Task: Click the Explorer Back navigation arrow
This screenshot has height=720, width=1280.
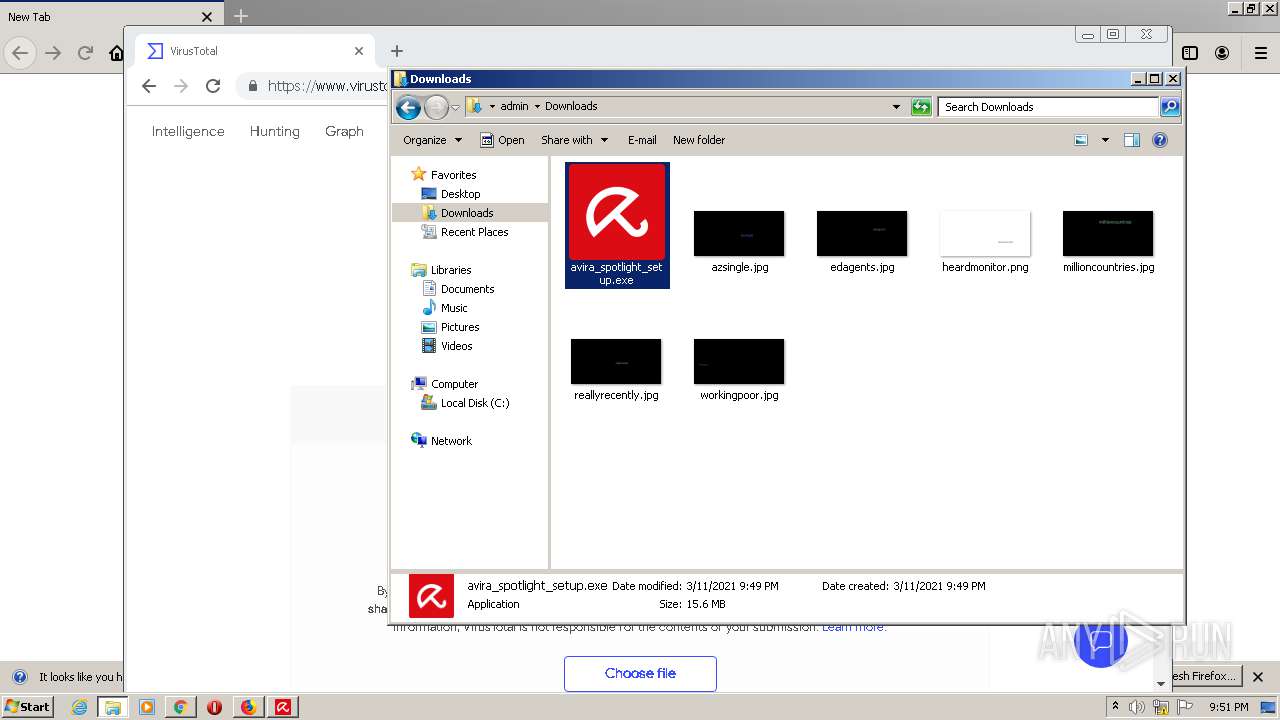Action: (x=408, y=107)
